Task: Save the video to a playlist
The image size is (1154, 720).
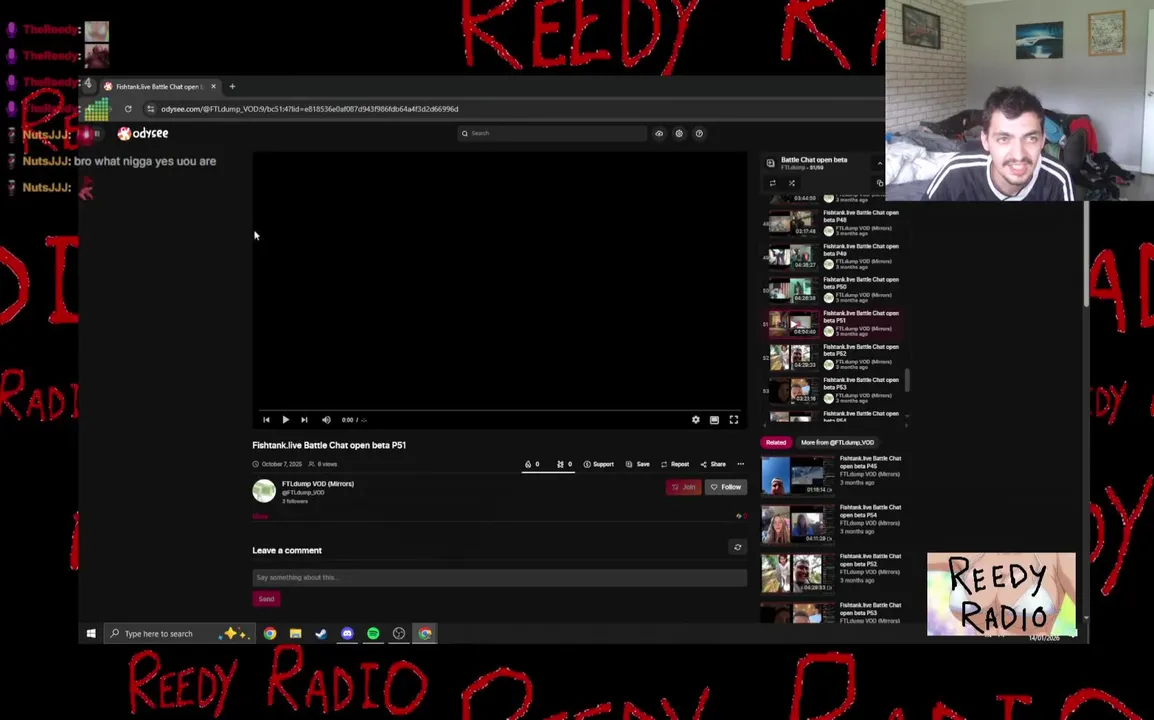Action: pos(637,465)
